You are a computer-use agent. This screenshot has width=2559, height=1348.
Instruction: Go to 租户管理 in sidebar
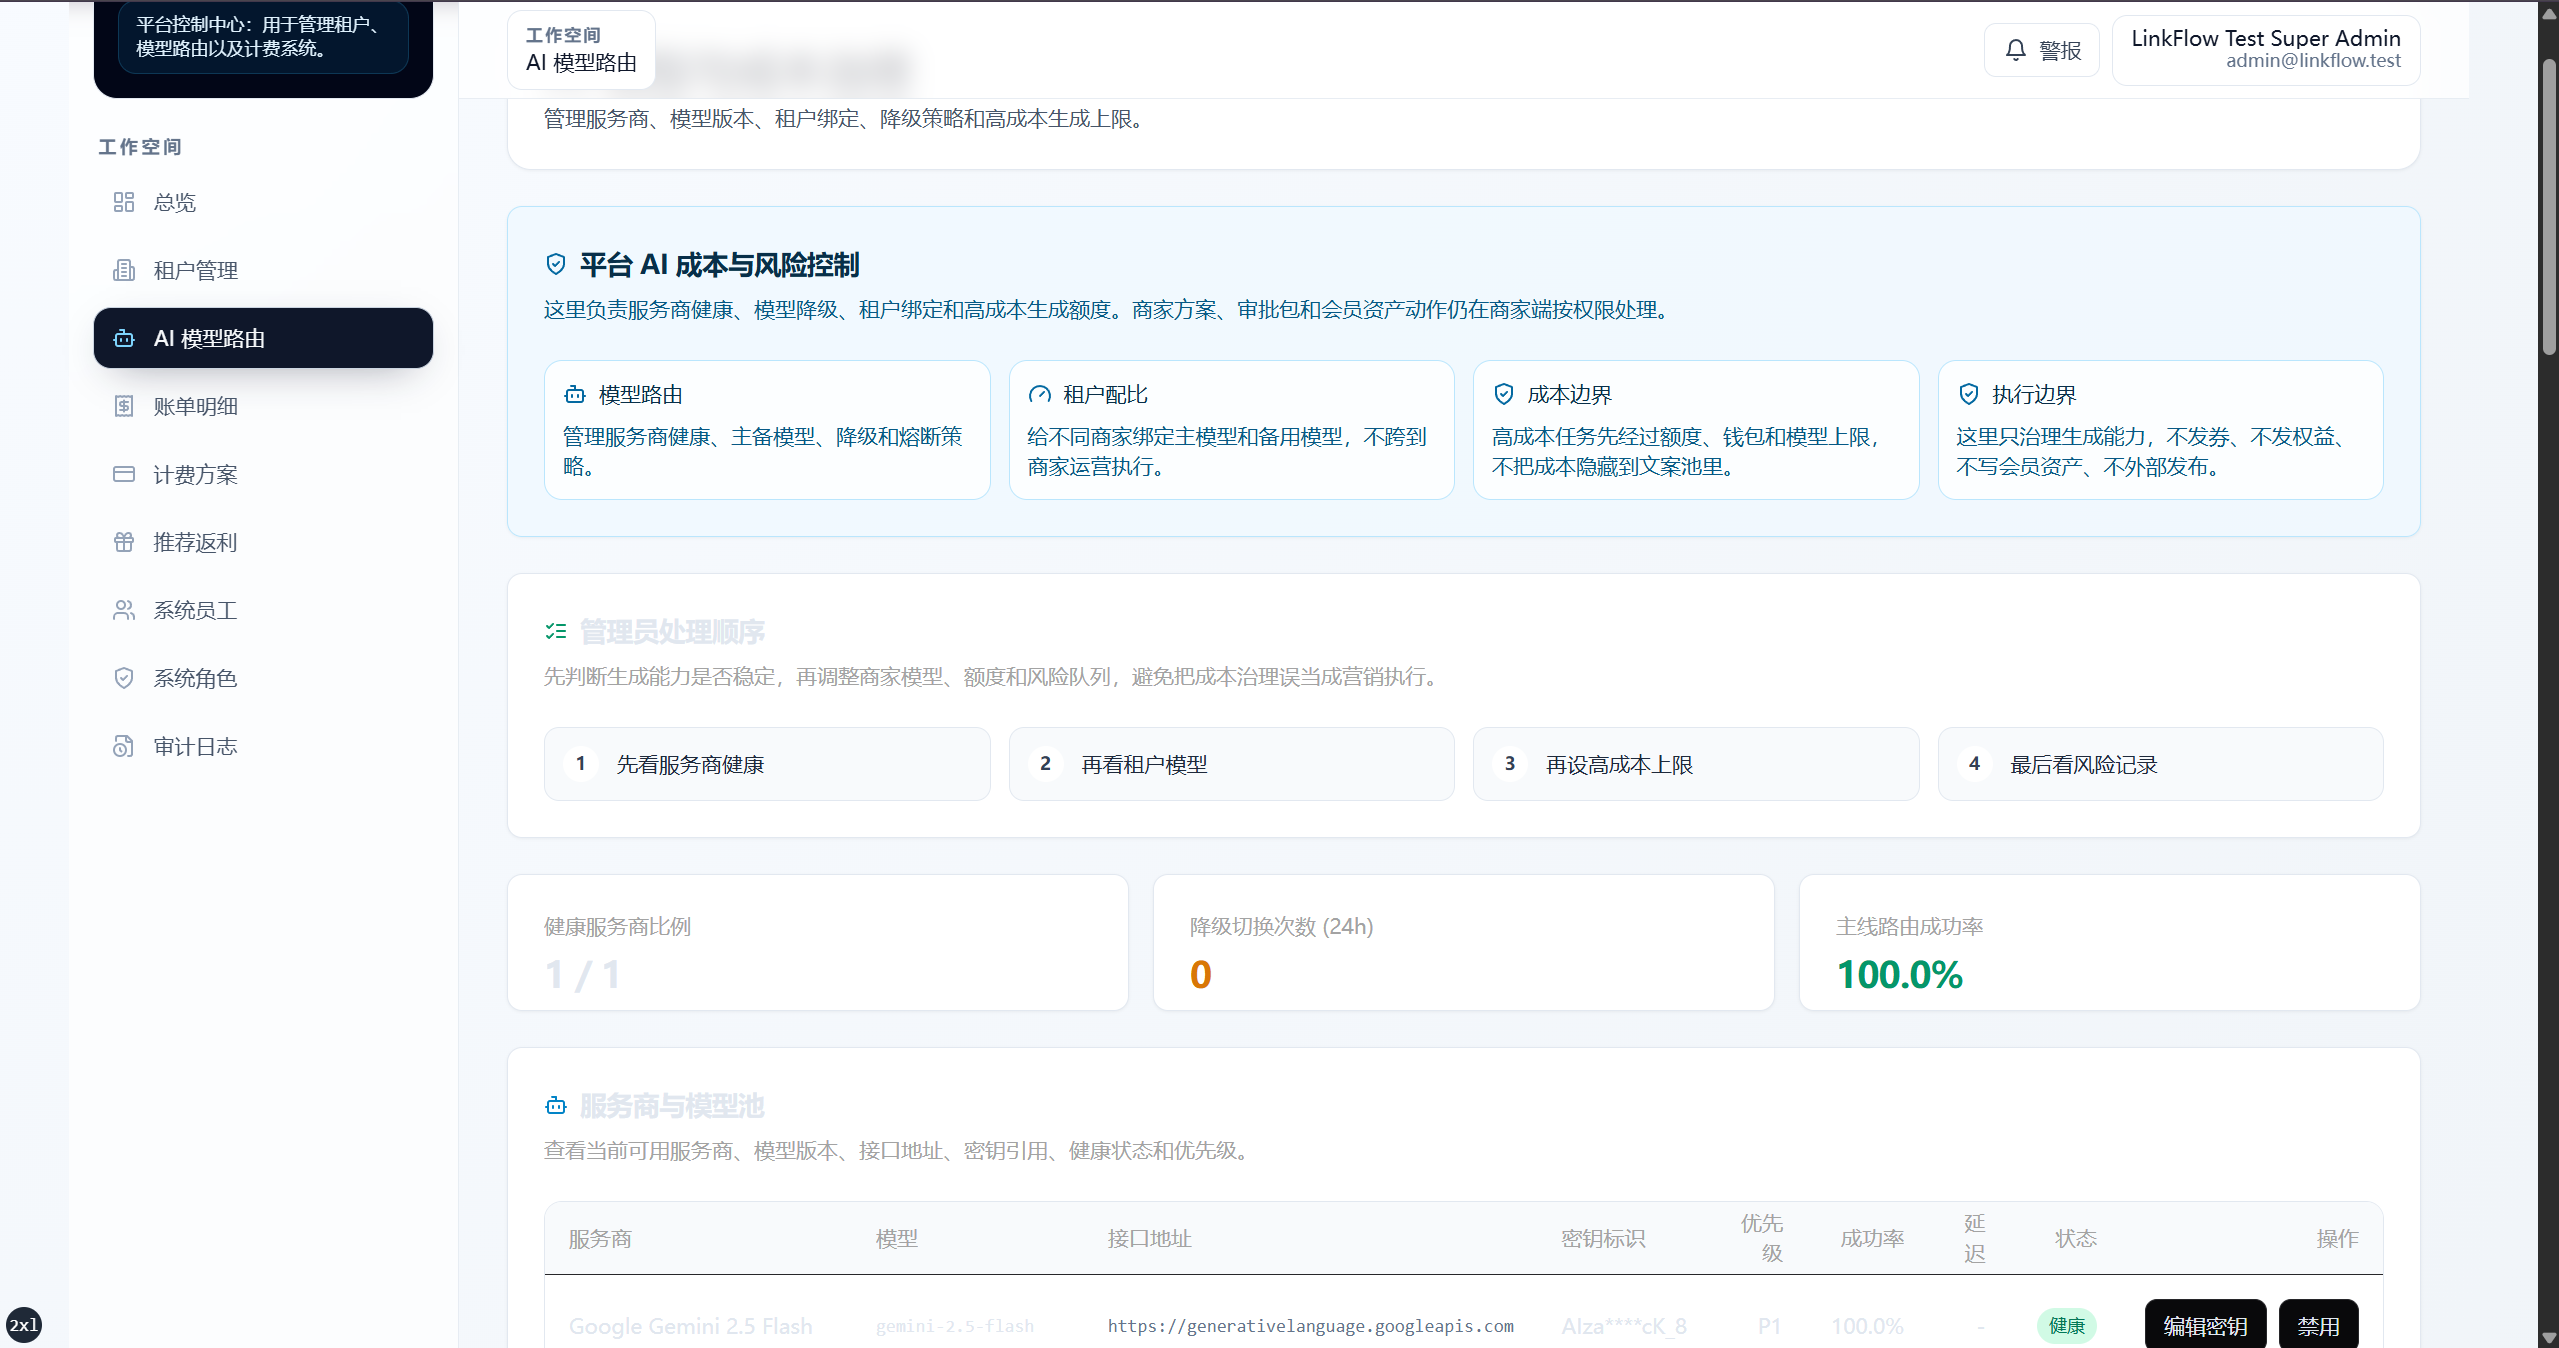coord(263,271)
